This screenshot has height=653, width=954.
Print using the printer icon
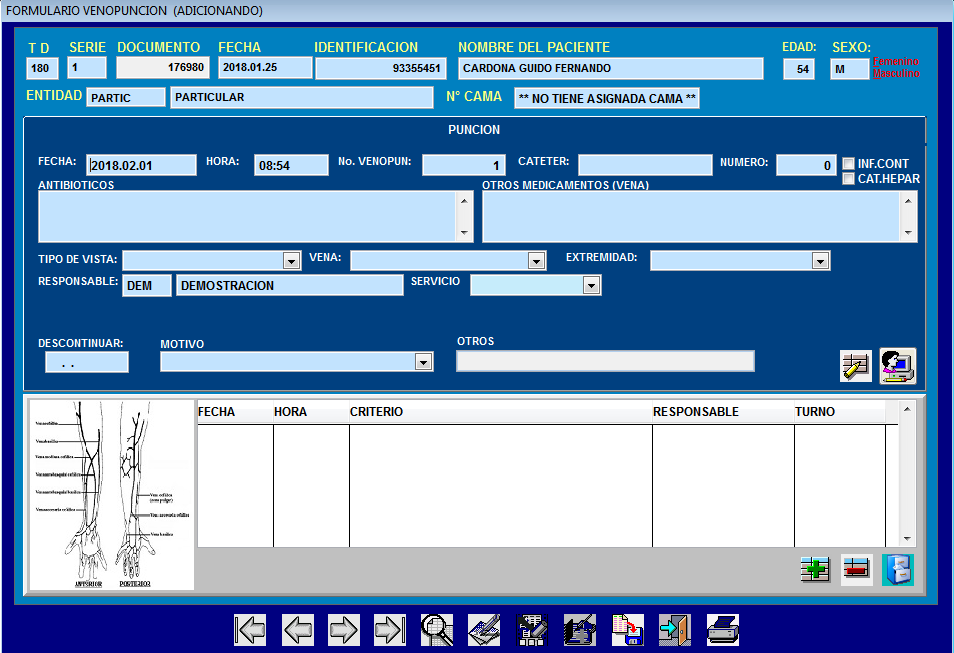tap(723, 630)
